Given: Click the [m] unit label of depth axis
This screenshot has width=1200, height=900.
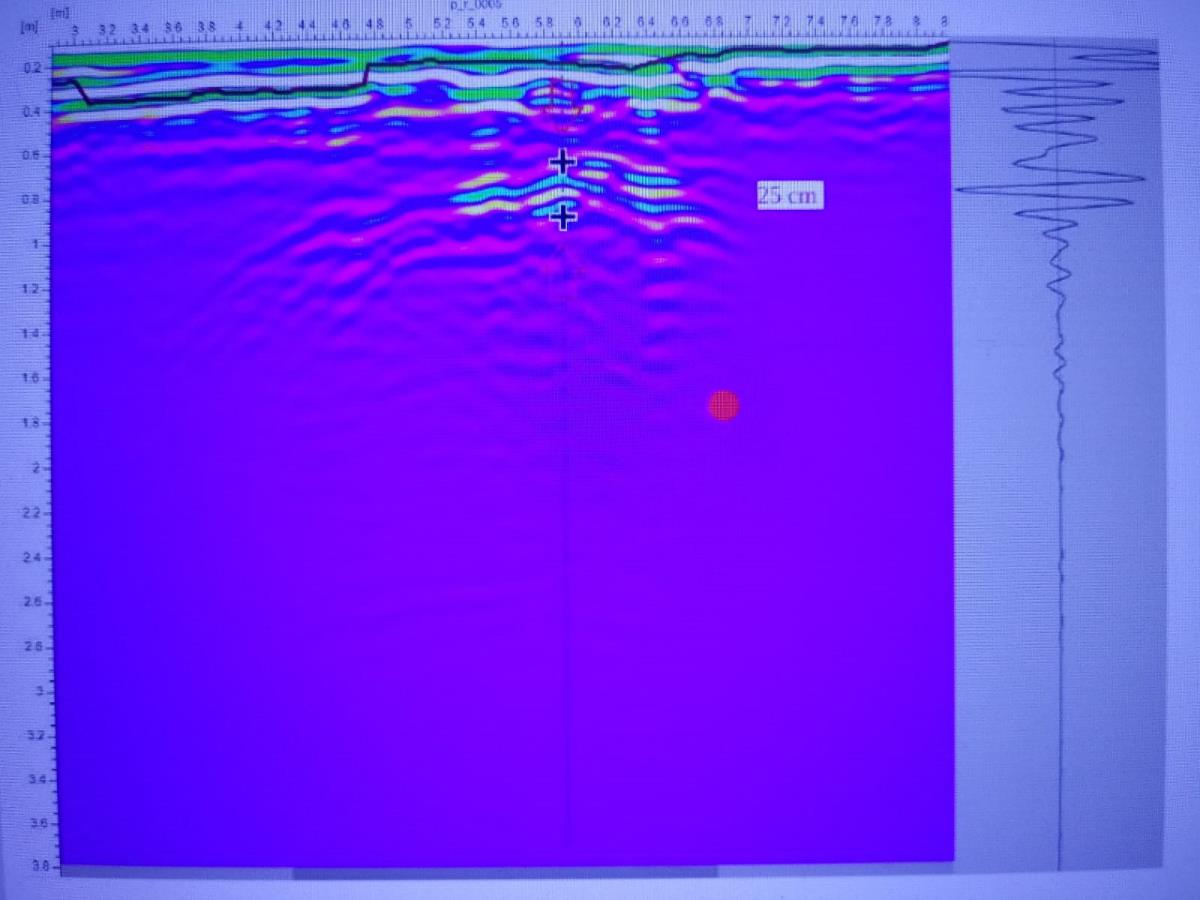Looking at the screenshot, I should [30, 27].
